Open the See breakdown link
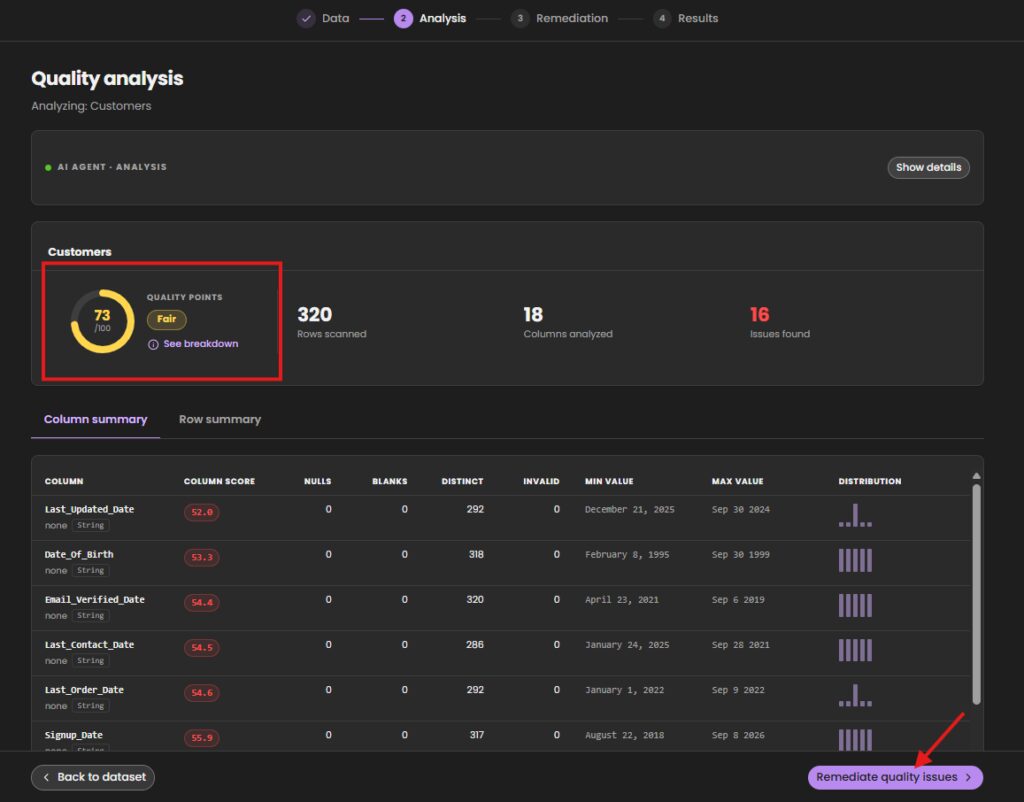This screenshot has height=802, width=1024. tap(200, 344)
